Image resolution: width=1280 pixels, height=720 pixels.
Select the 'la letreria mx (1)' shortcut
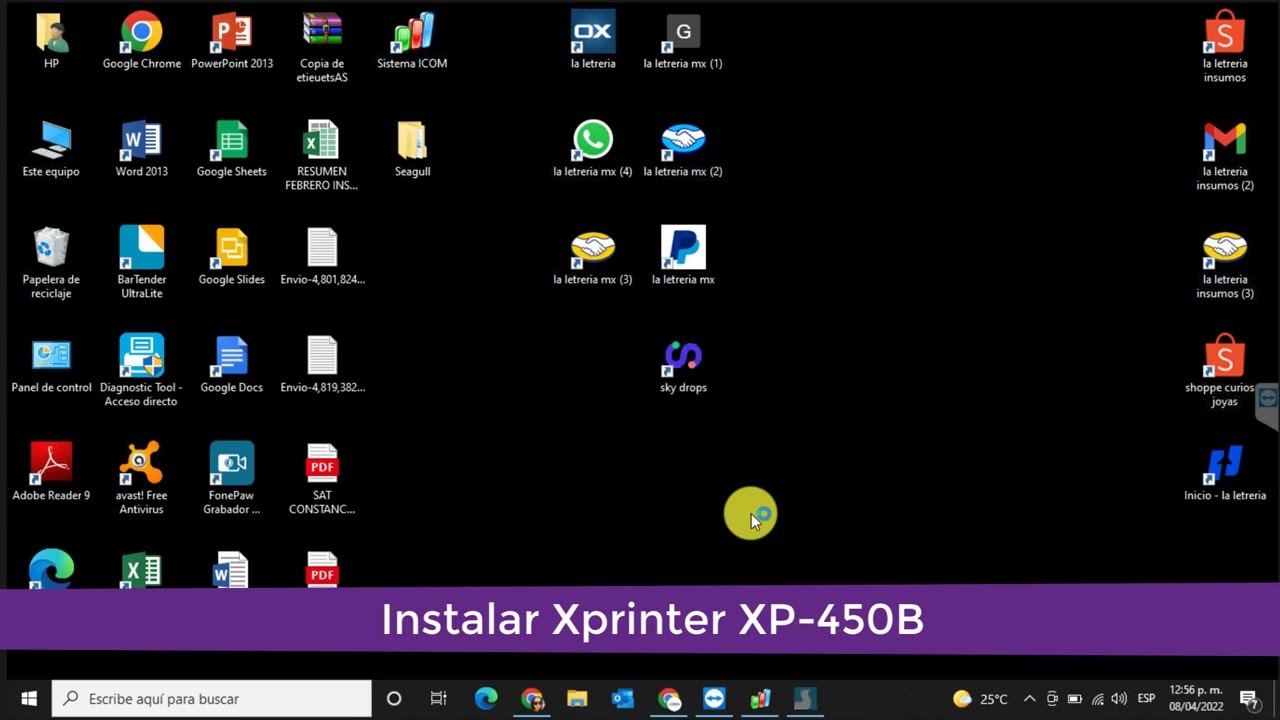point(683,41)
